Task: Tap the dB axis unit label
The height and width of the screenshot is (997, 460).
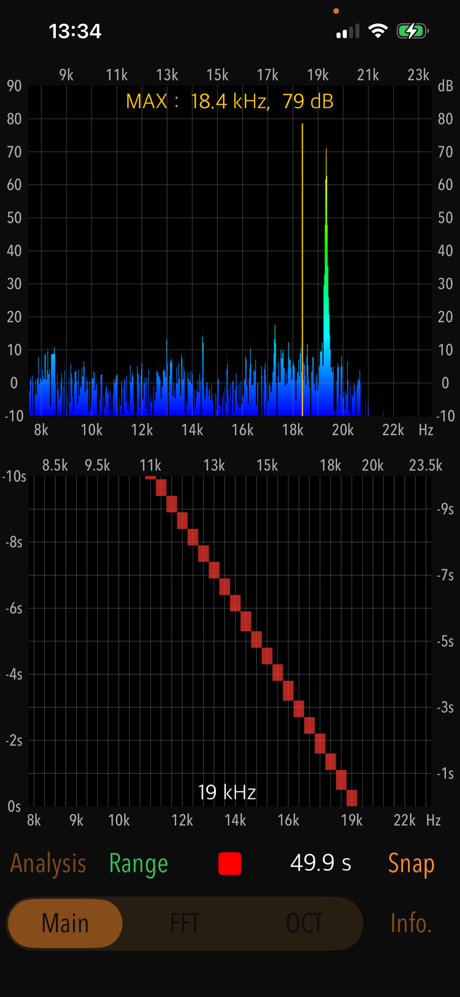Action: (445, 88)
